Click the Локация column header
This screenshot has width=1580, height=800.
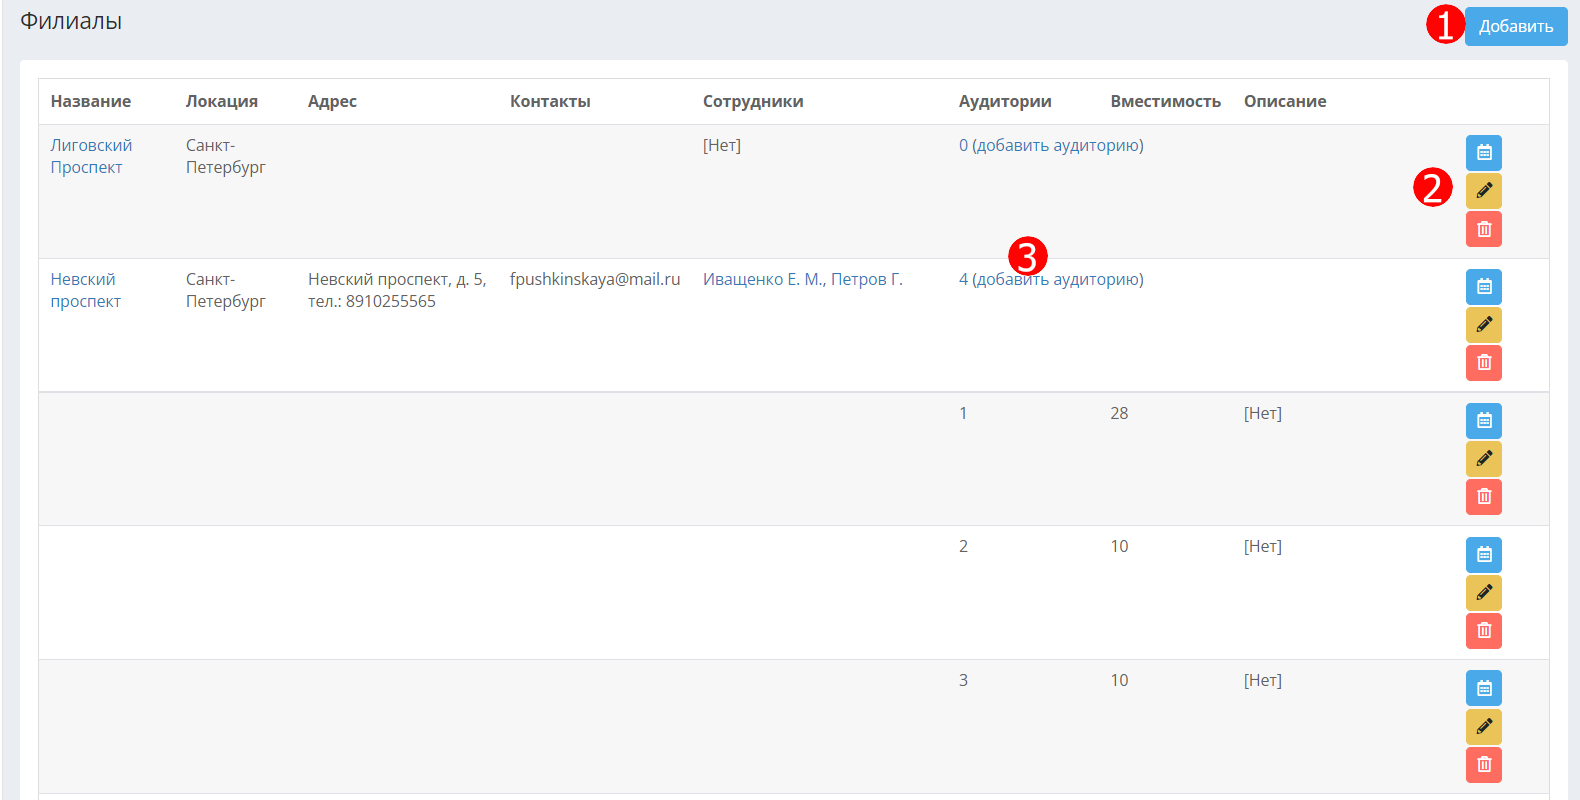click(x=222, y=101)
